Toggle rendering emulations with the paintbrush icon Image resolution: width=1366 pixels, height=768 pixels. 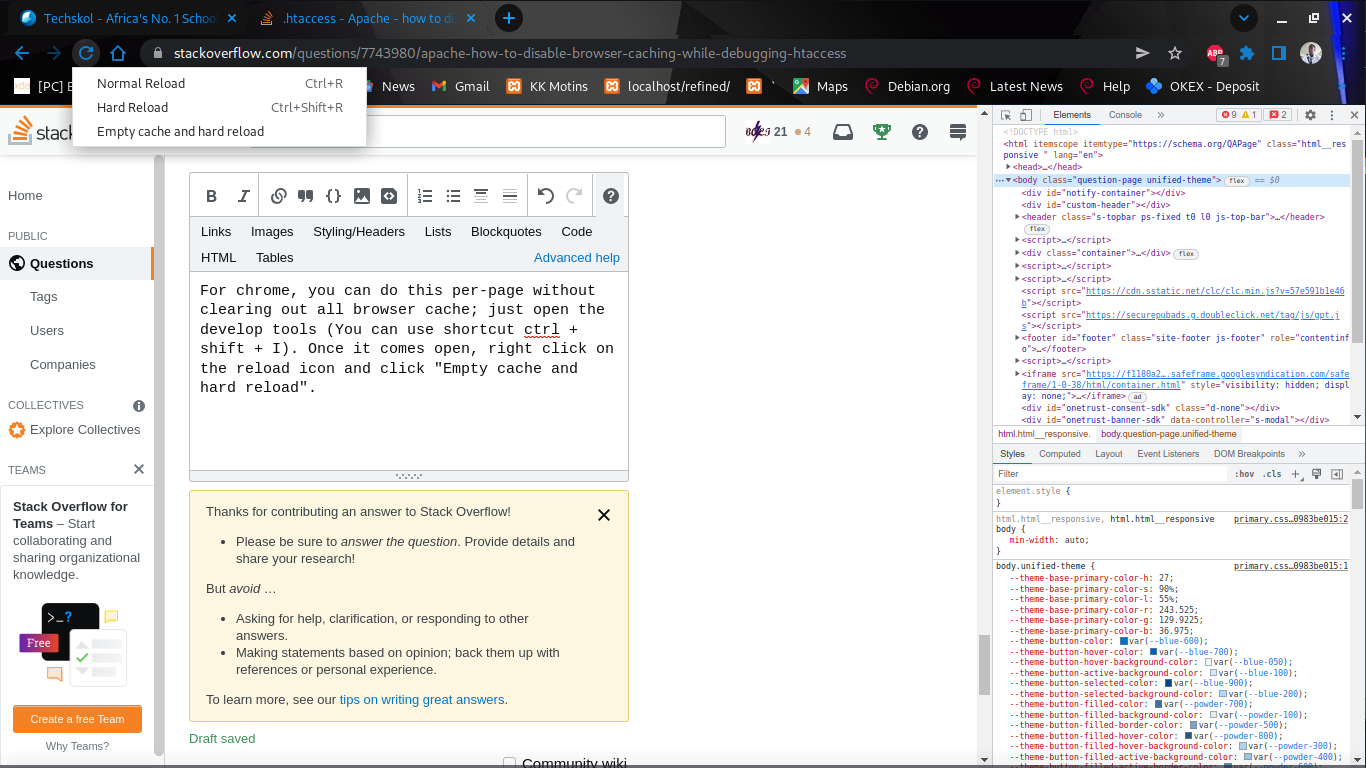pyautogui.click(x=1317, y=474)
